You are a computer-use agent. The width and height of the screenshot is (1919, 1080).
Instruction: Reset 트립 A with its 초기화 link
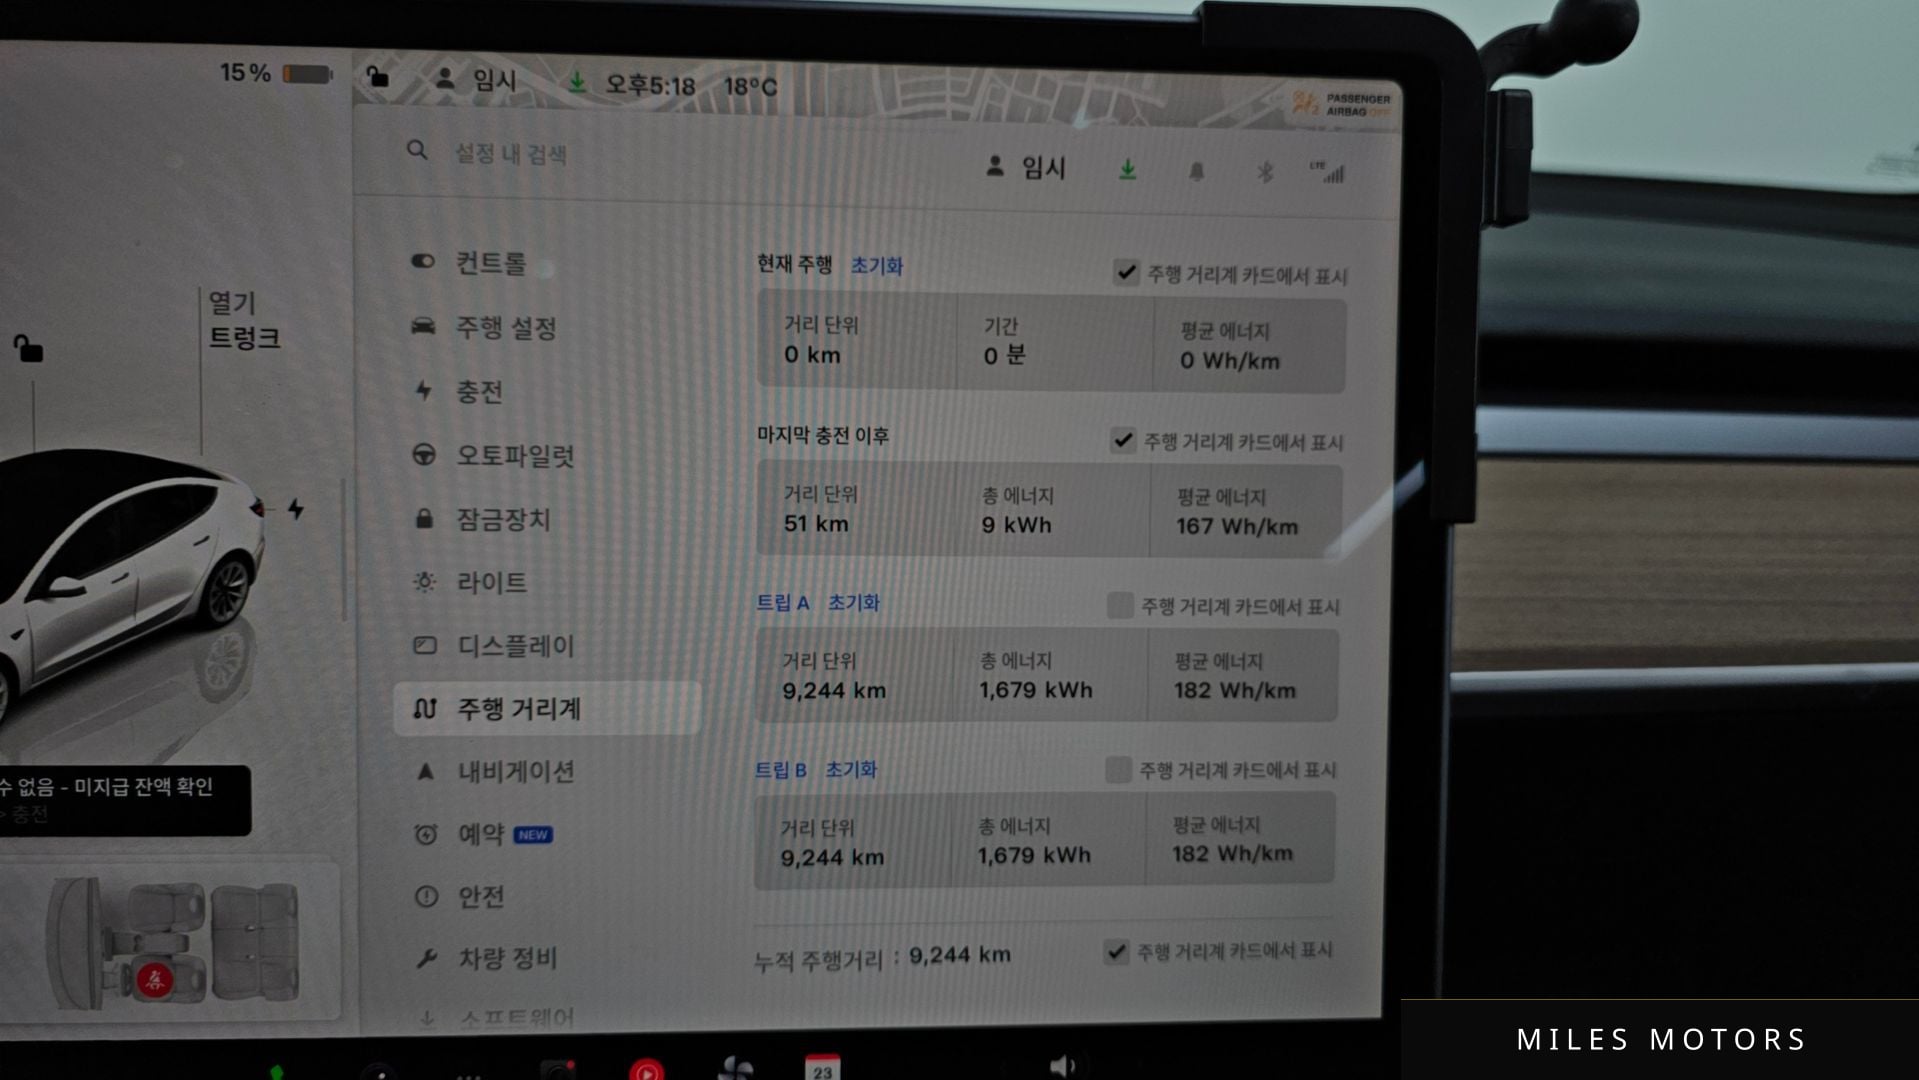coord(854,602)
